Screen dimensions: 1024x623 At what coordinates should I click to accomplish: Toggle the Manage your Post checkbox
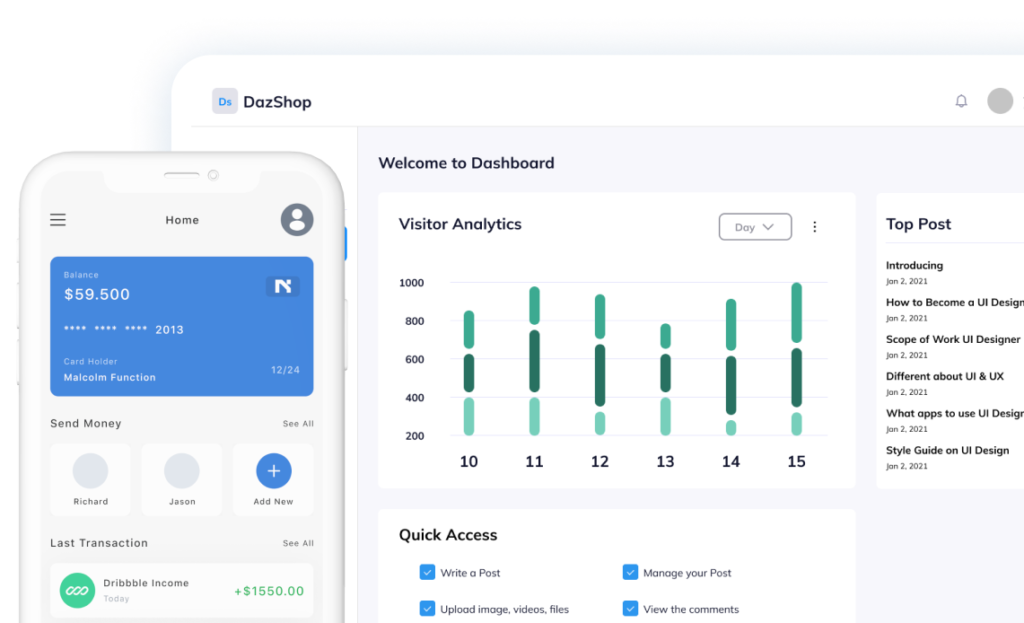pyautogui.click(x=630, y=573)
